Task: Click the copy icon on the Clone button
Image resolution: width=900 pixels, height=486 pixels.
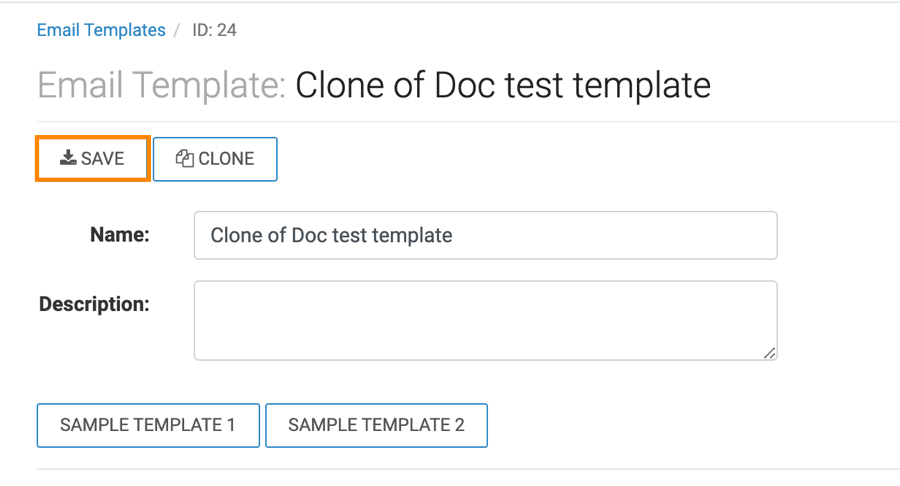Action: [184, 158]
